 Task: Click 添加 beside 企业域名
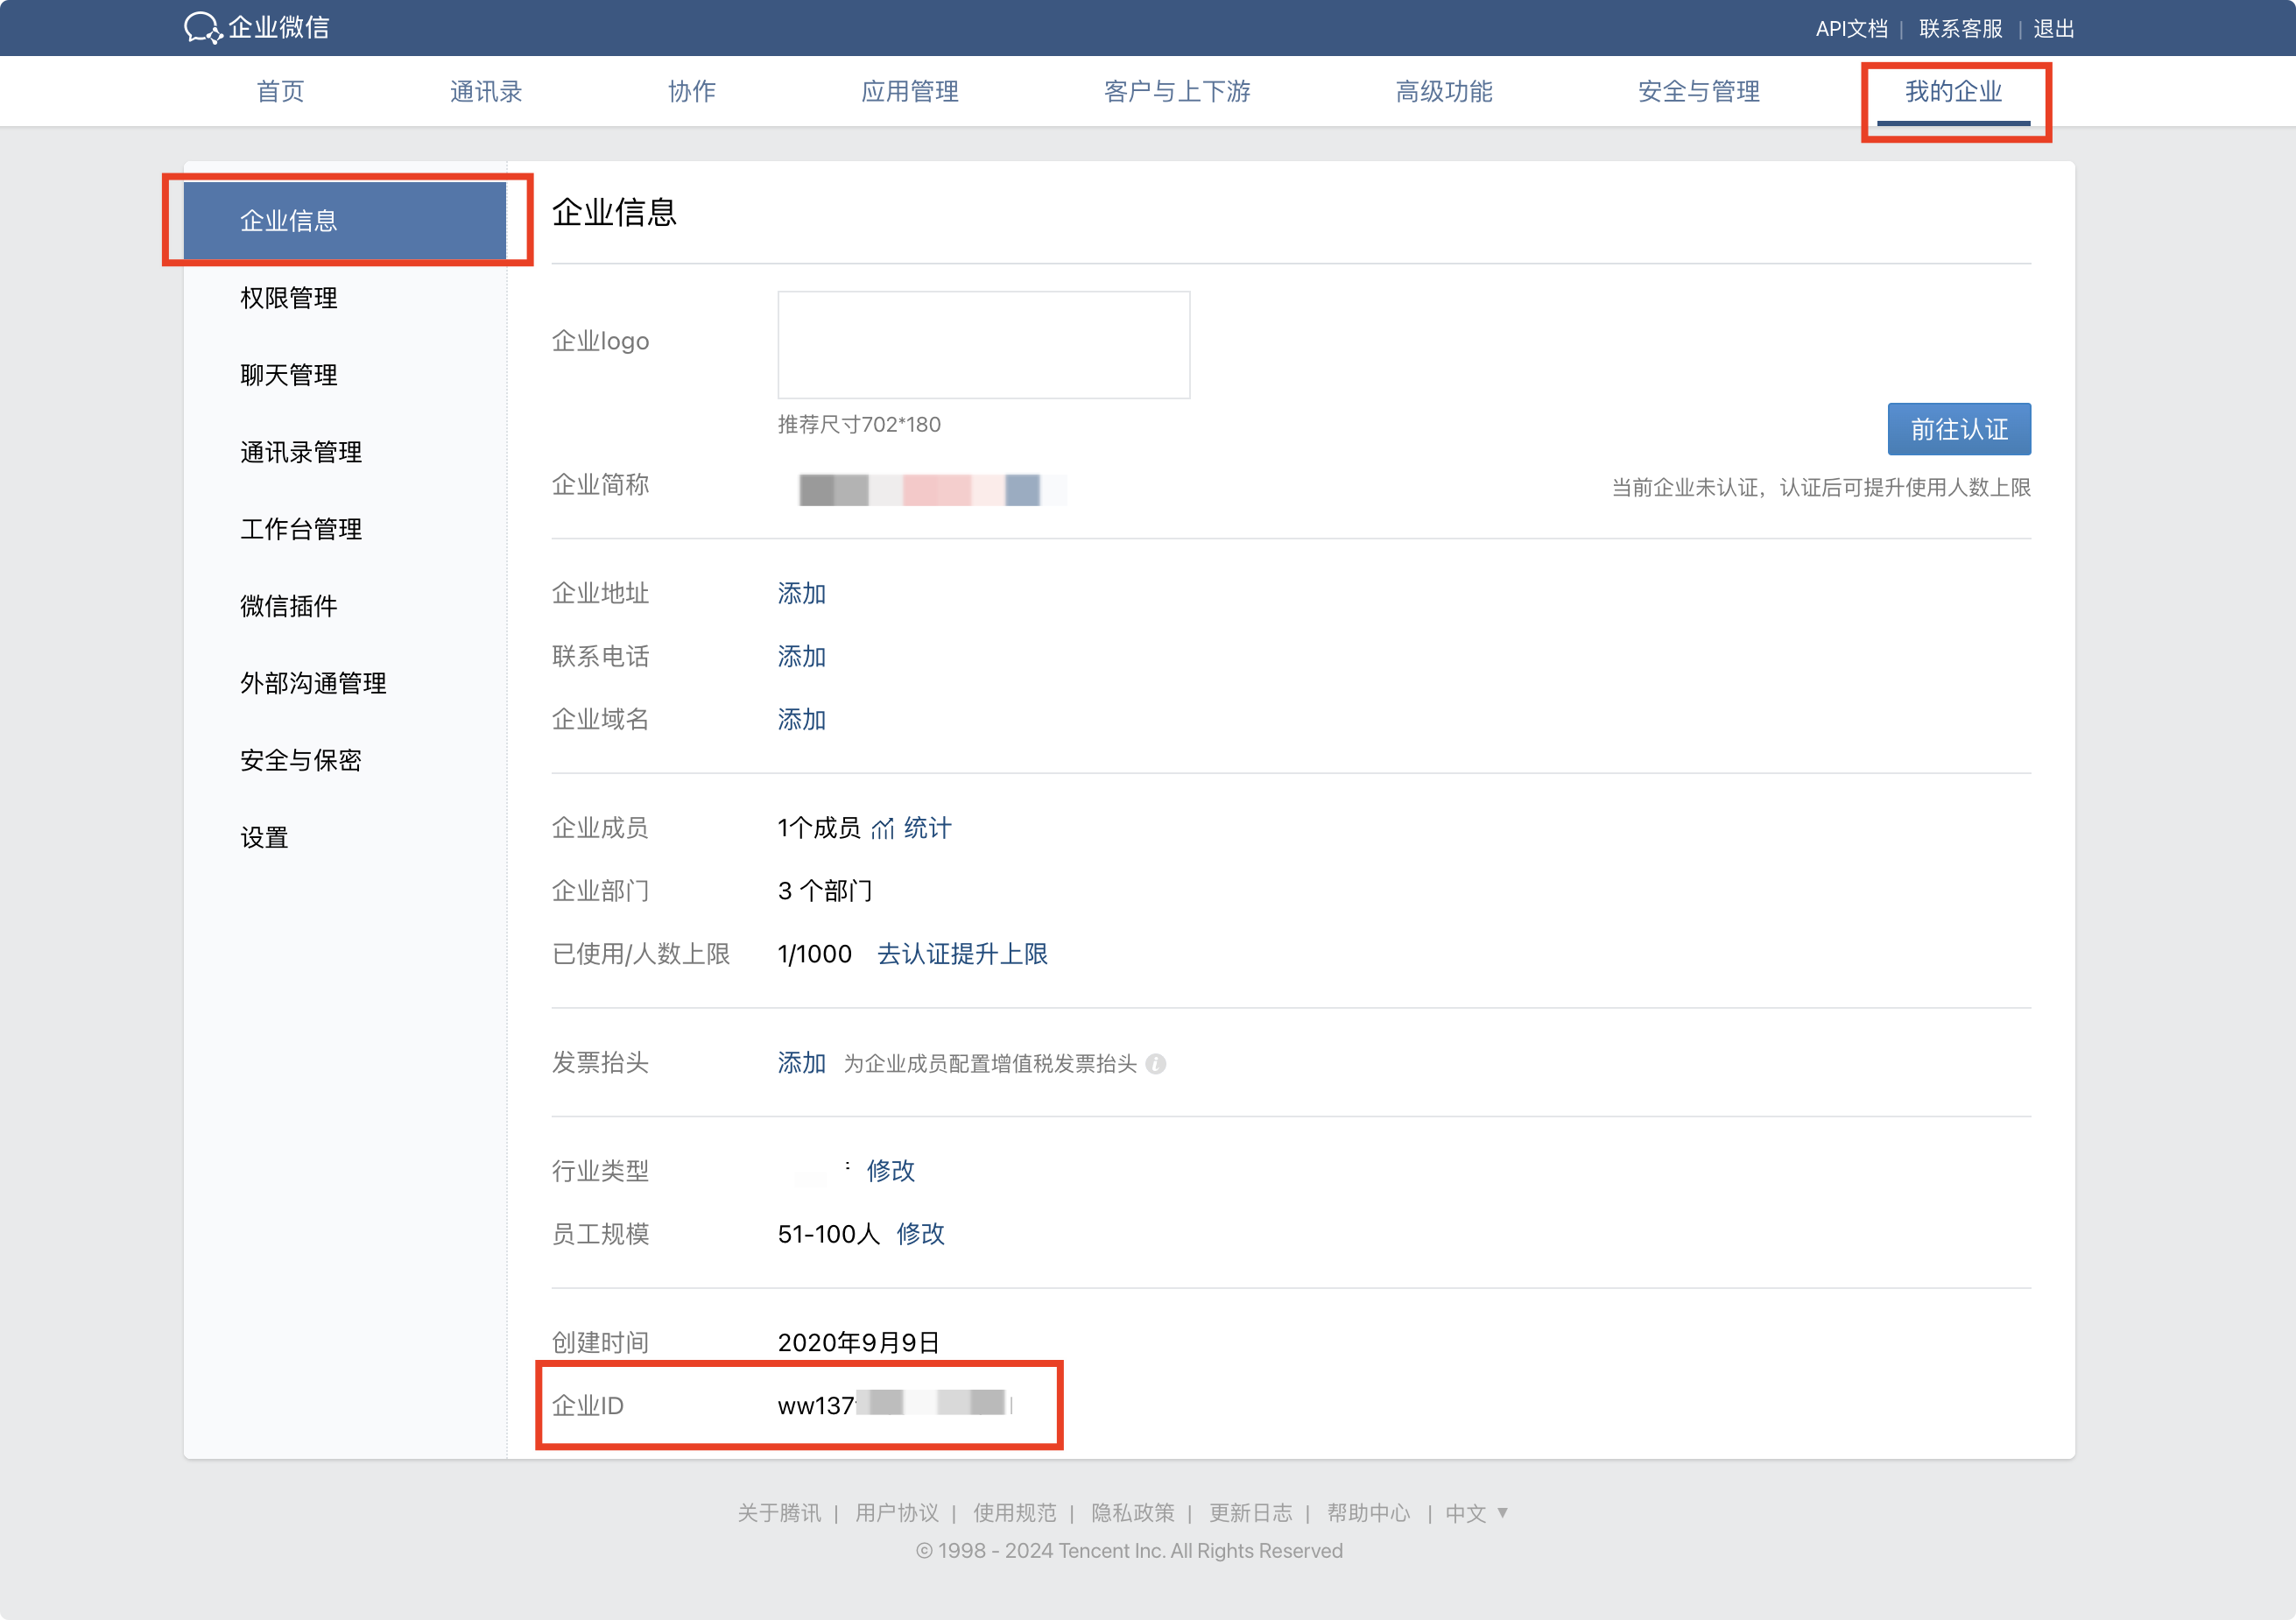pyautogui.click(x=801, y=720)
